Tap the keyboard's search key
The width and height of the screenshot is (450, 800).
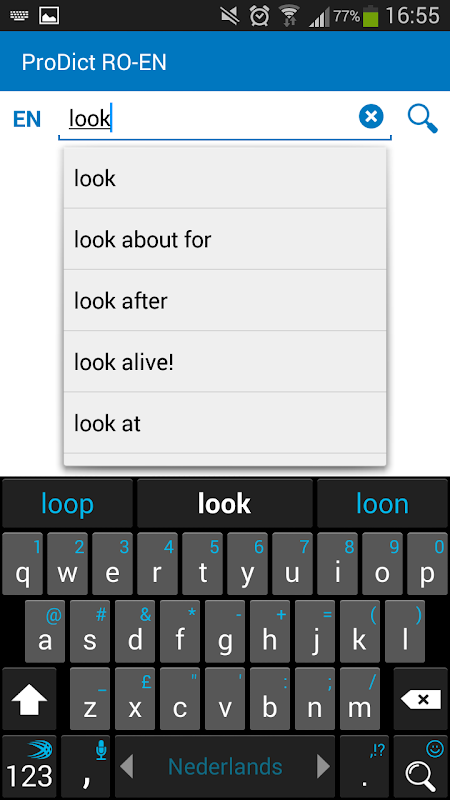point(421,766)
